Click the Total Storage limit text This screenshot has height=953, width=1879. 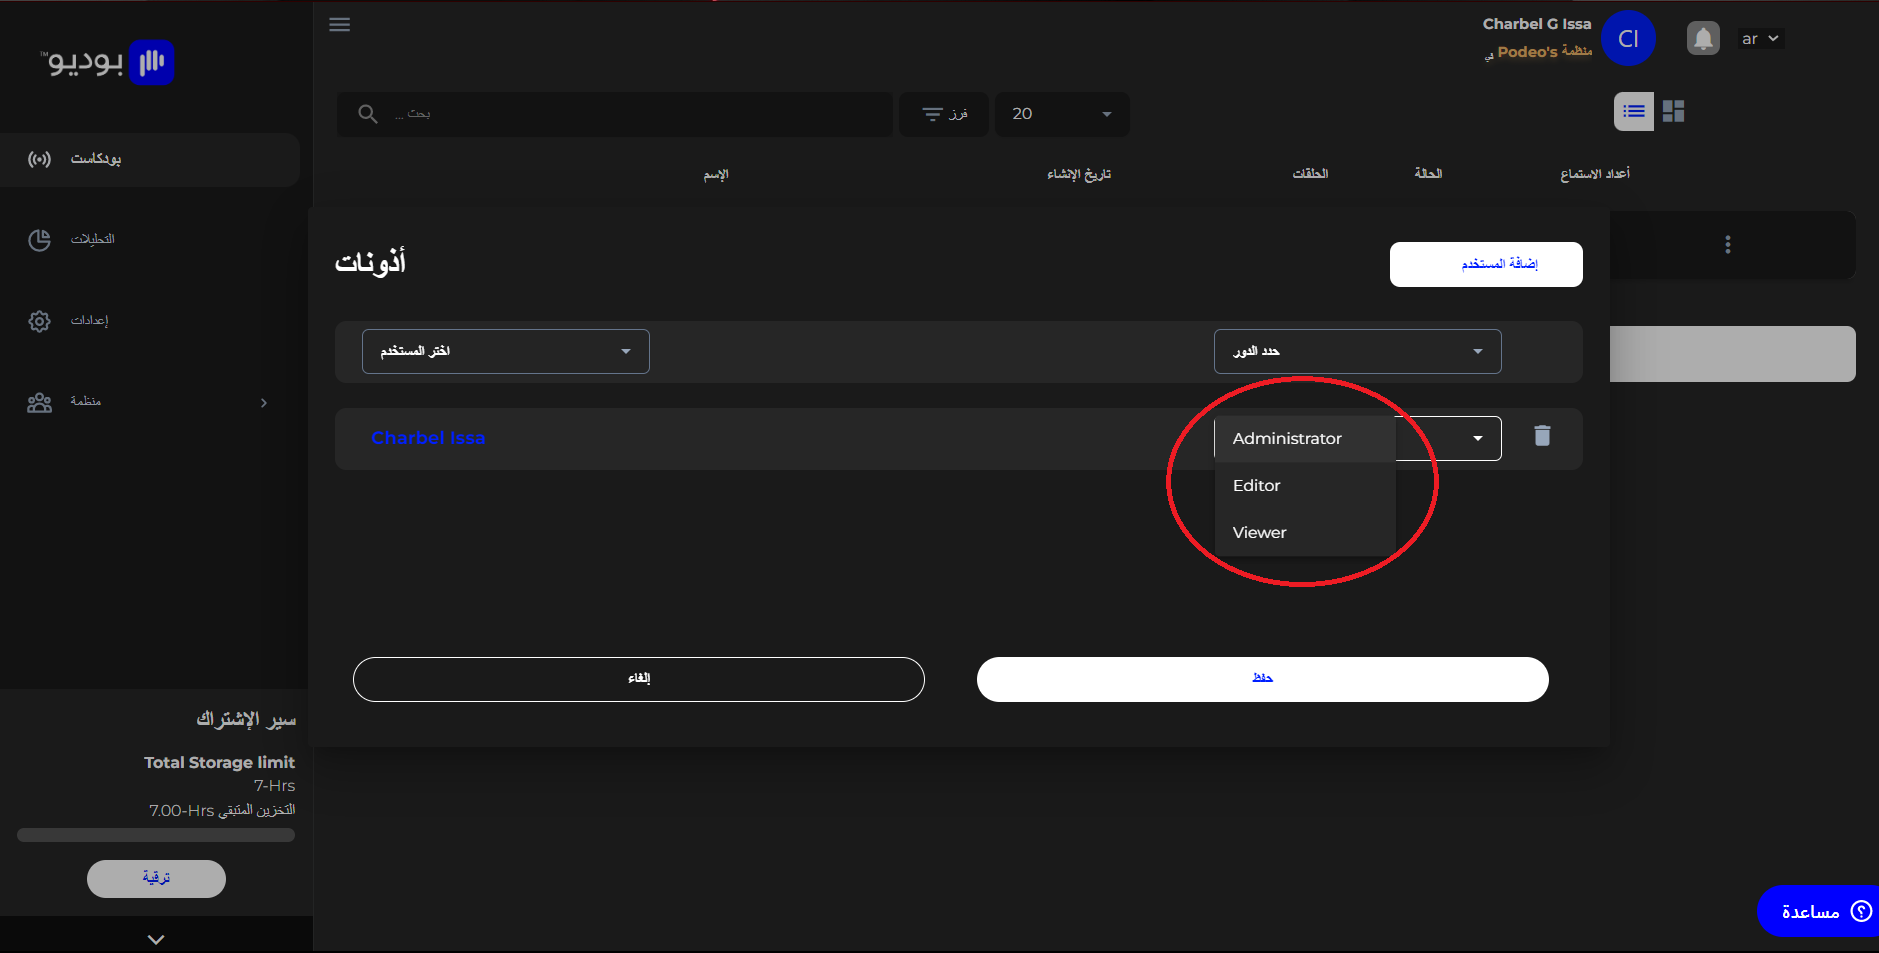pyautogui.click(x=219, y=762)
